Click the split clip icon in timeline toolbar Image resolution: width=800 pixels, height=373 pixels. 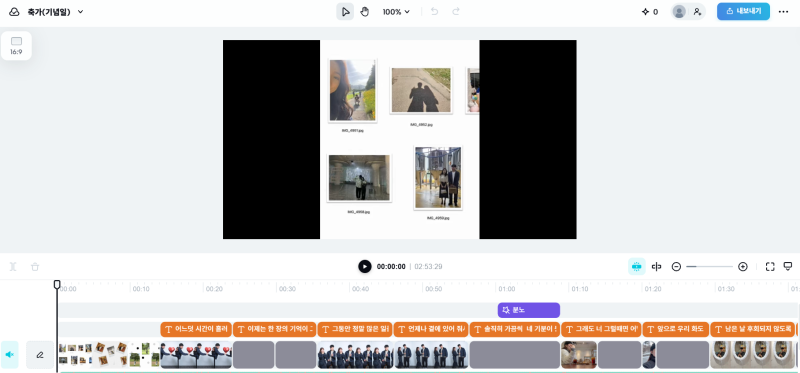pos(13,266)
